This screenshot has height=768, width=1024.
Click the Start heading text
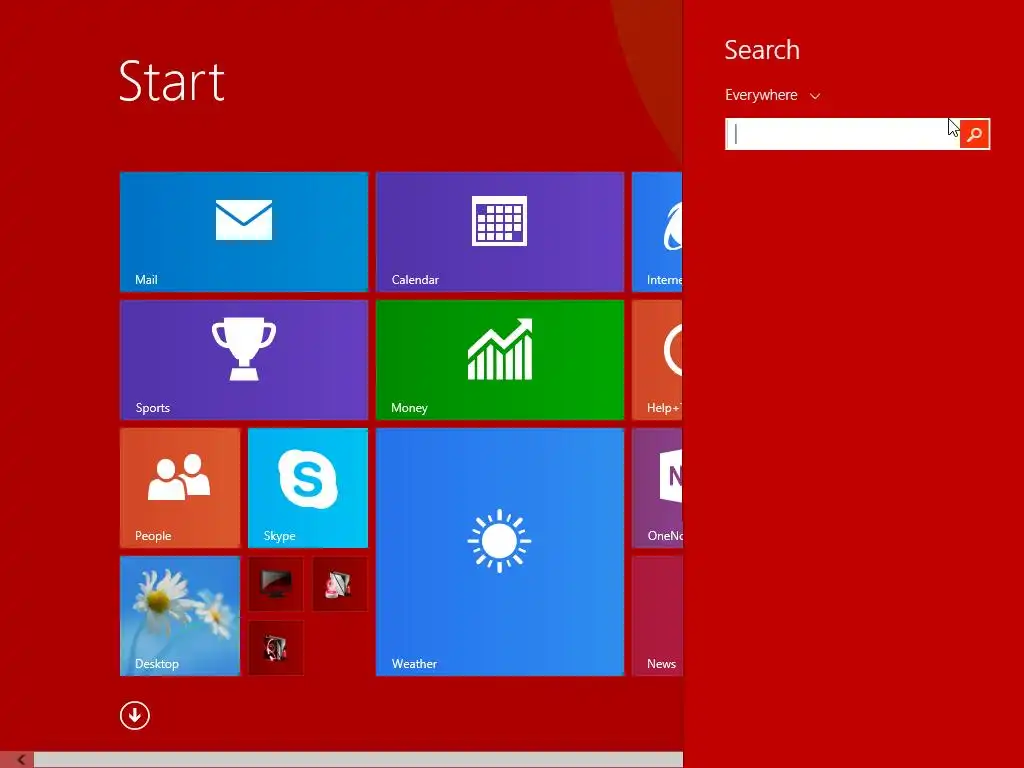tap(172, 82)
